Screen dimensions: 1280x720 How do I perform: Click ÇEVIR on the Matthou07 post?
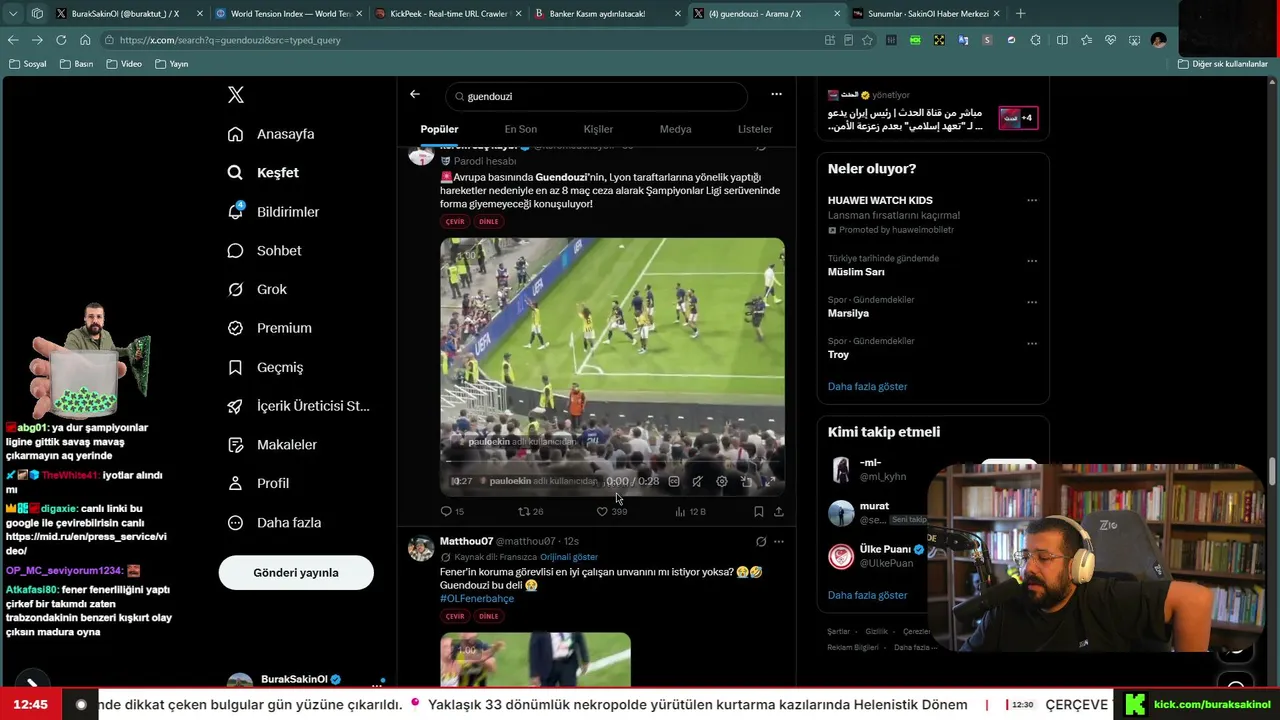click(x=455, y=616)
